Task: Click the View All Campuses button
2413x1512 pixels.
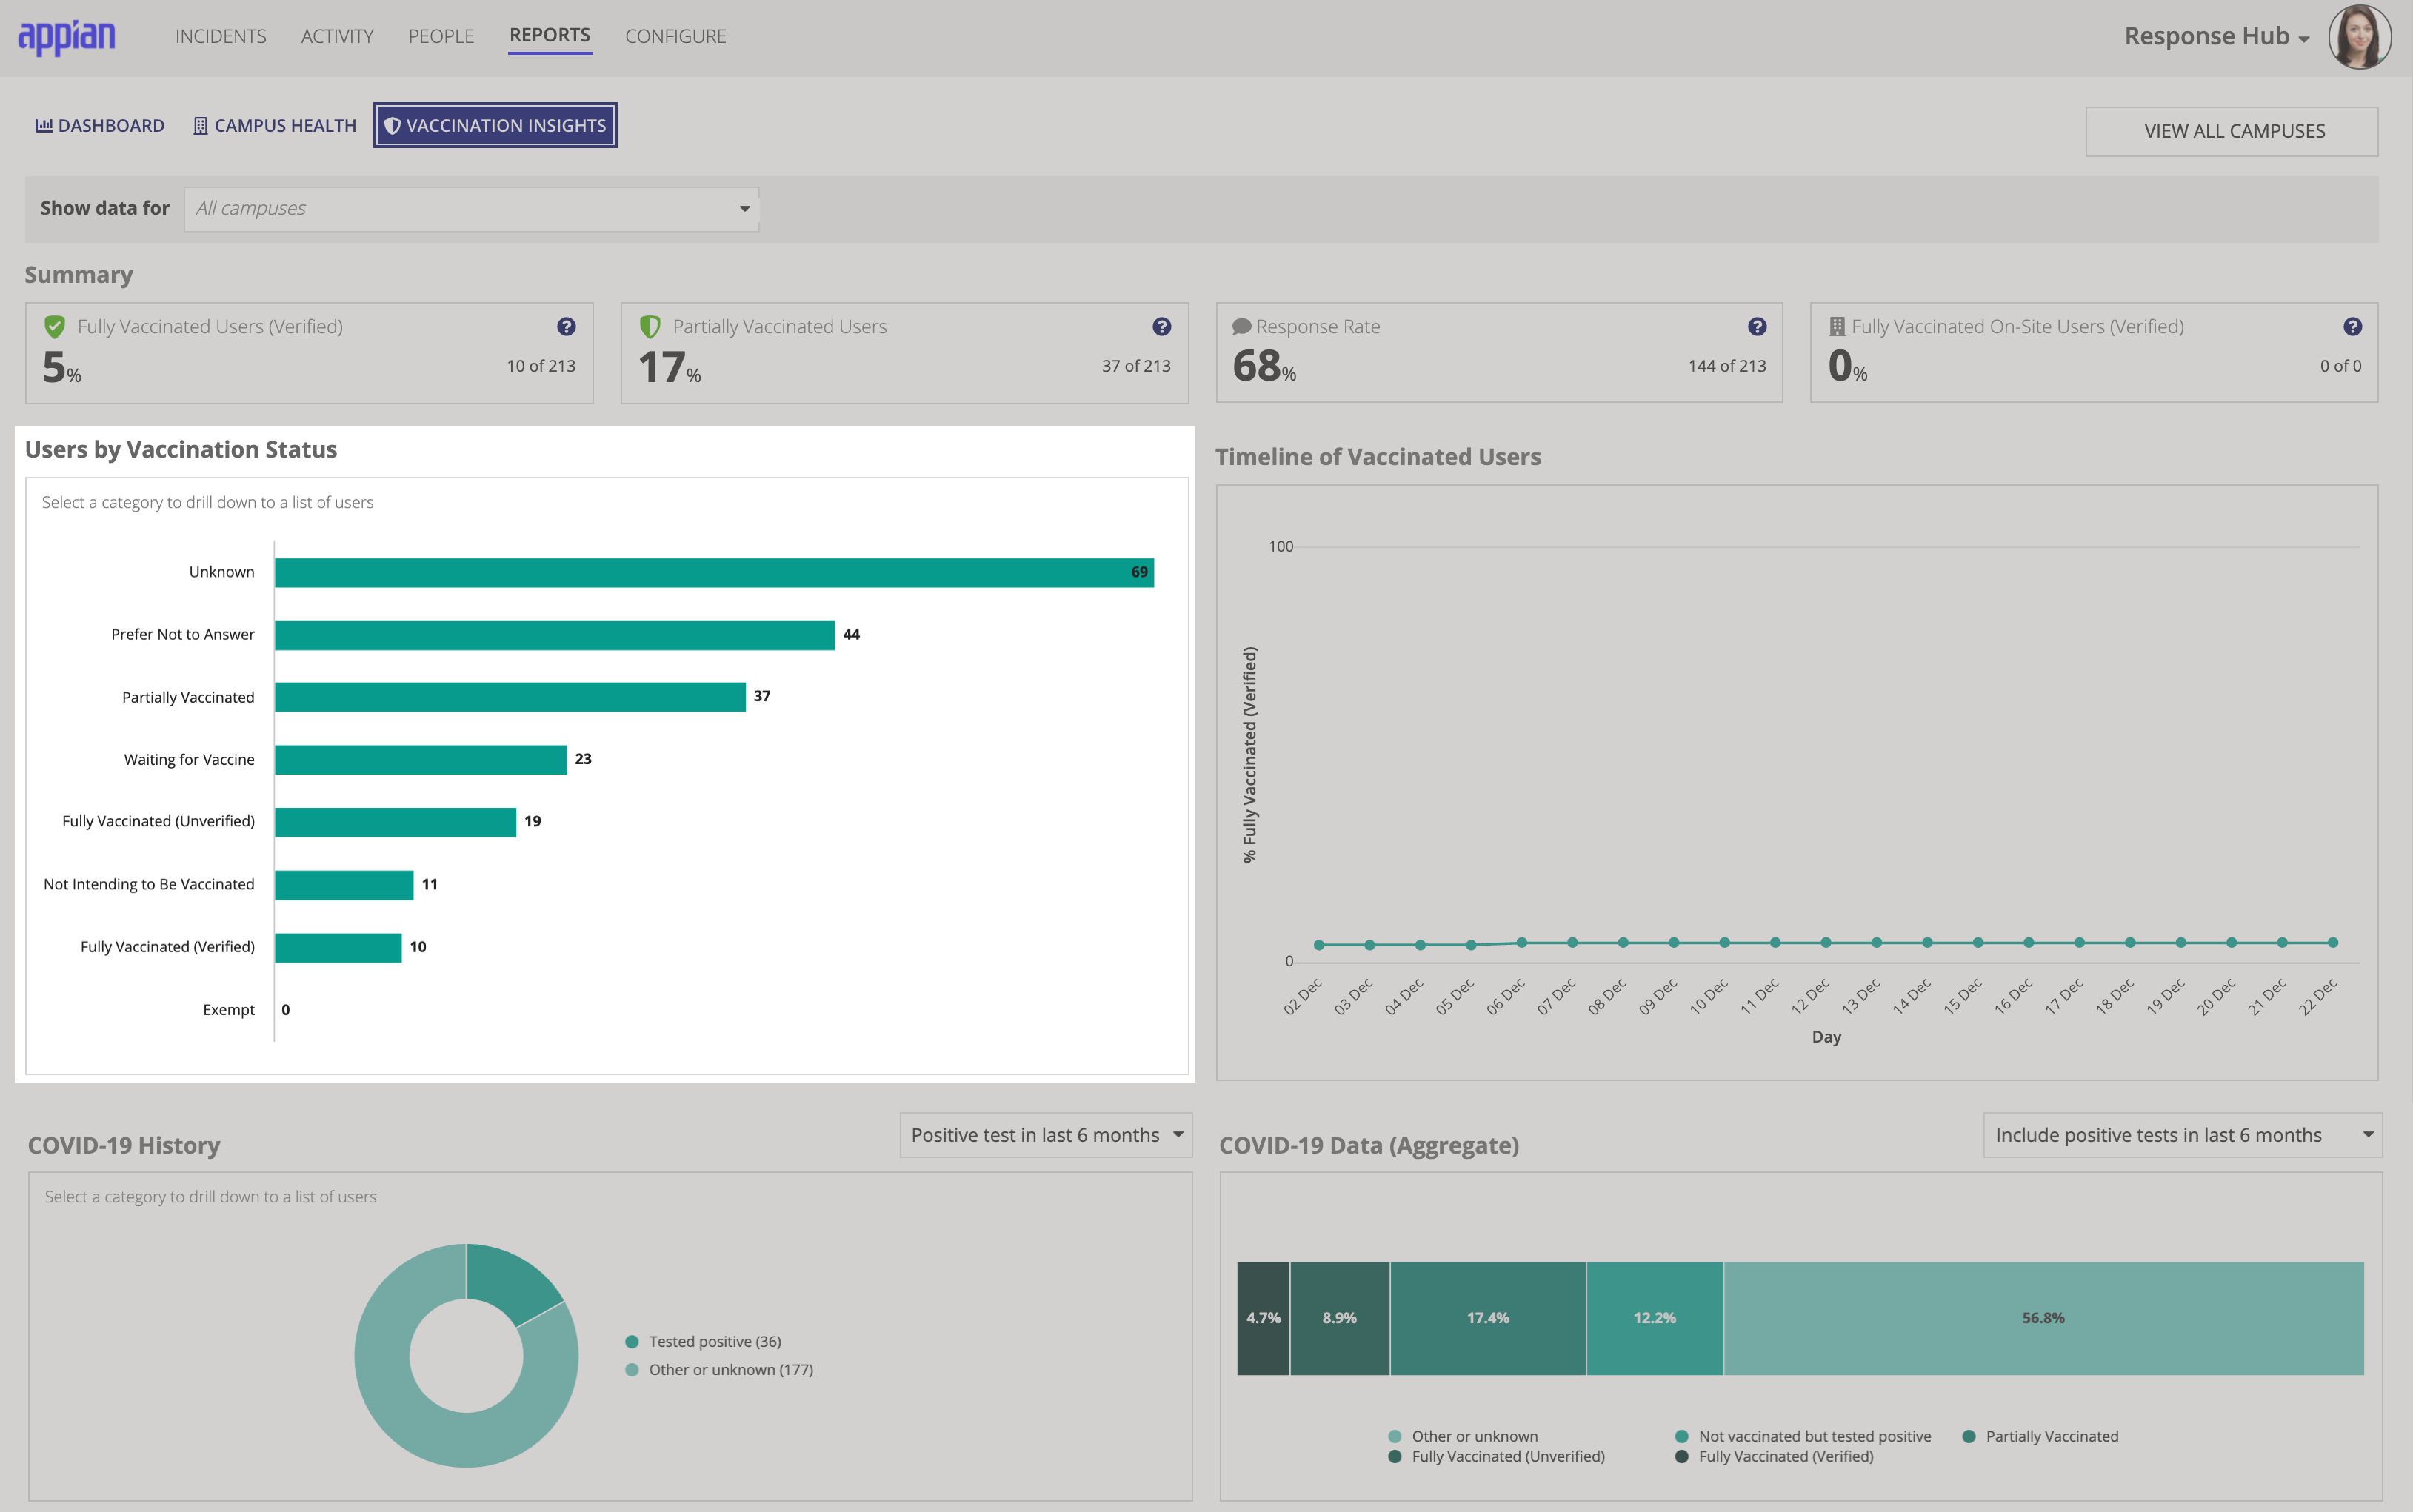Action: 2232,132
